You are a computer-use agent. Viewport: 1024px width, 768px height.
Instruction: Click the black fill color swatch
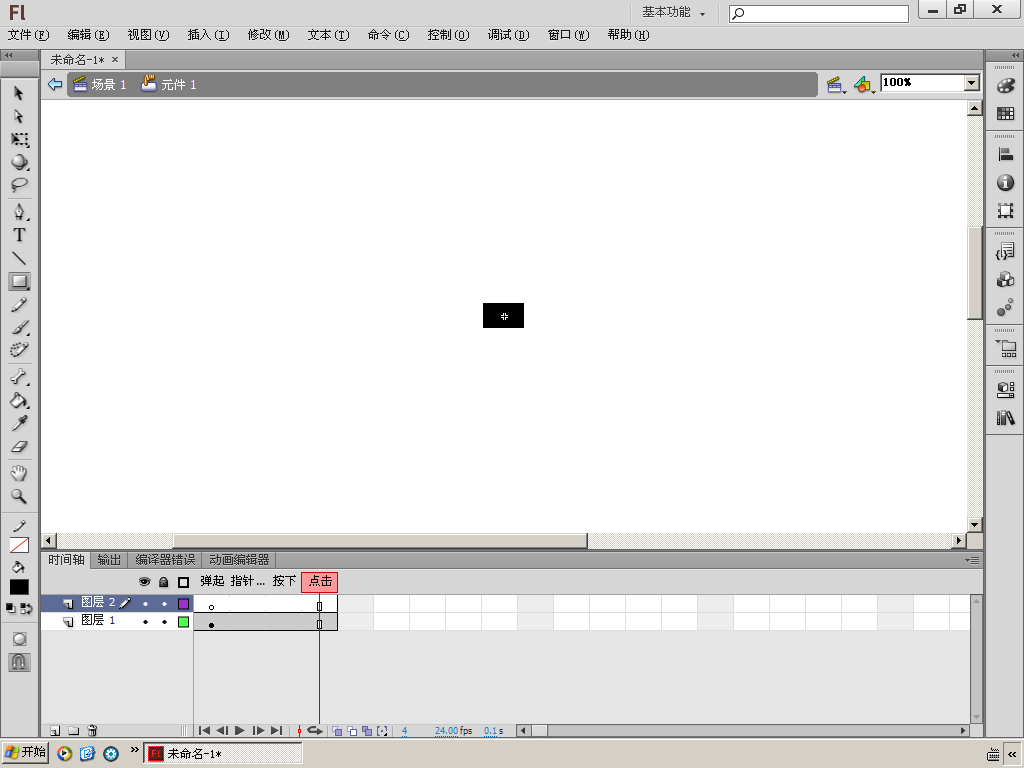[x=19, y=587]
